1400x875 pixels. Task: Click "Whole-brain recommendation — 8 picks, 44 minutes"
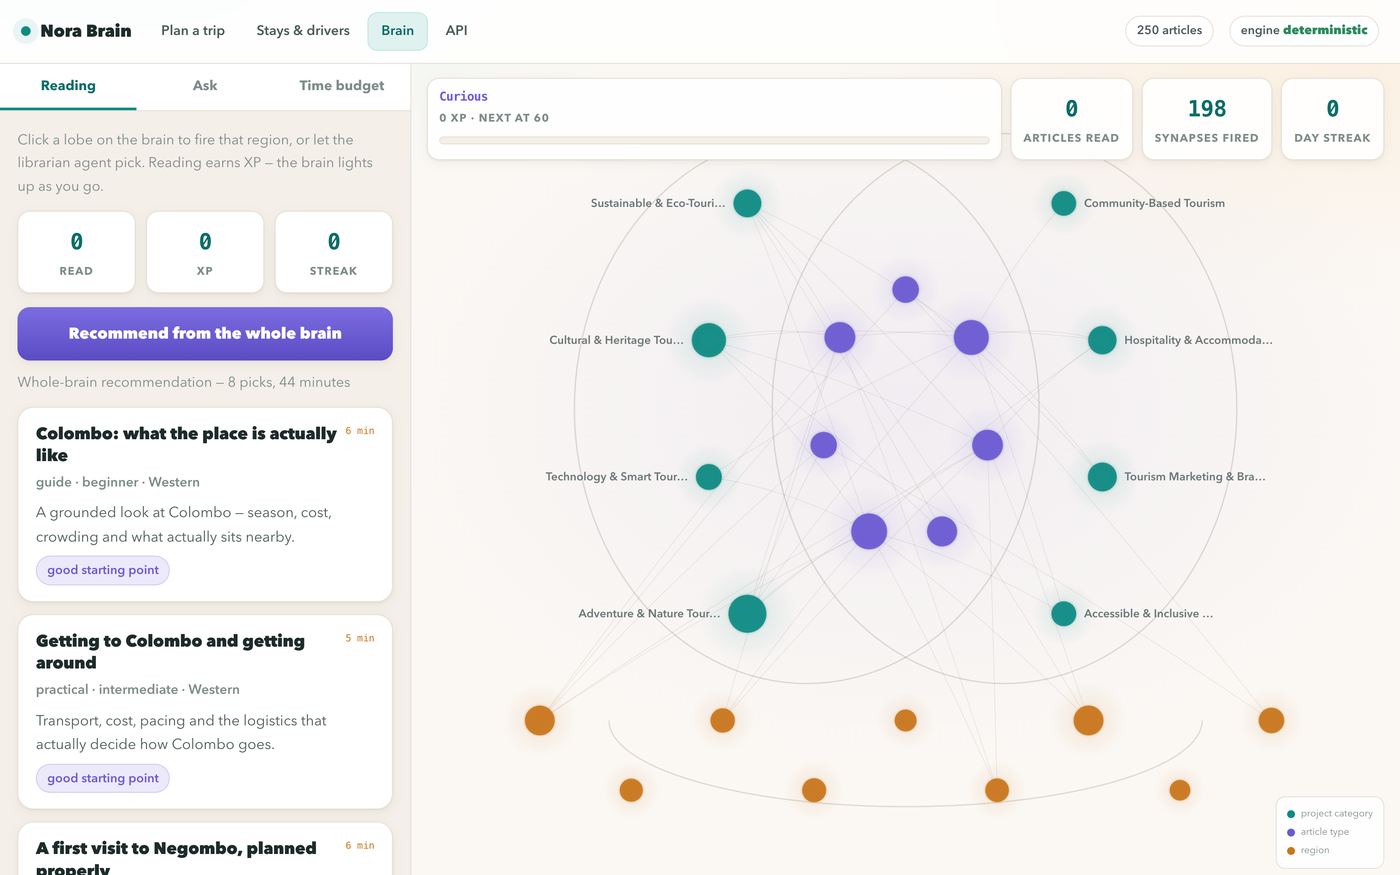(184, 382)
